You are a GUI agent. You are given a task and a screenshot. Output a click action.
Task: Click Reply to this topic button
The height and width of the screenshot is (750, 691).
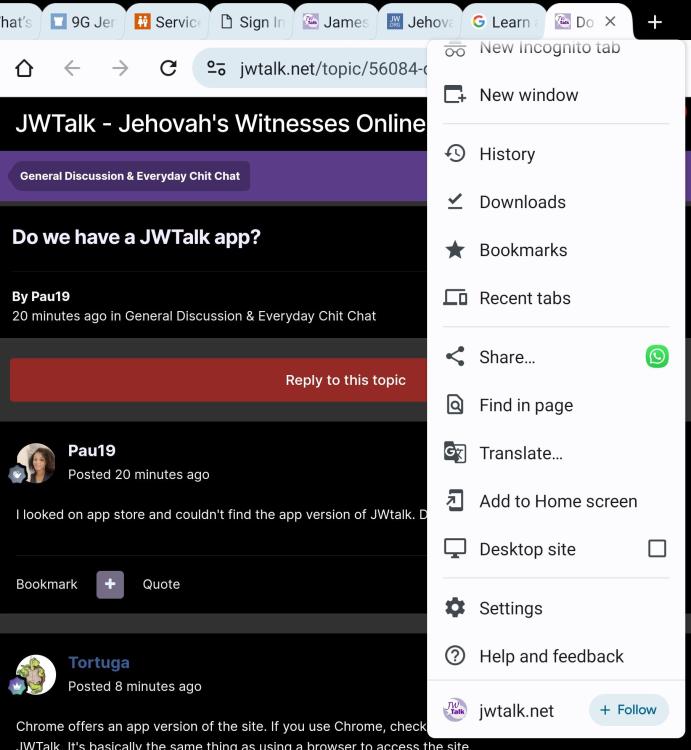[x=219, y=380]
